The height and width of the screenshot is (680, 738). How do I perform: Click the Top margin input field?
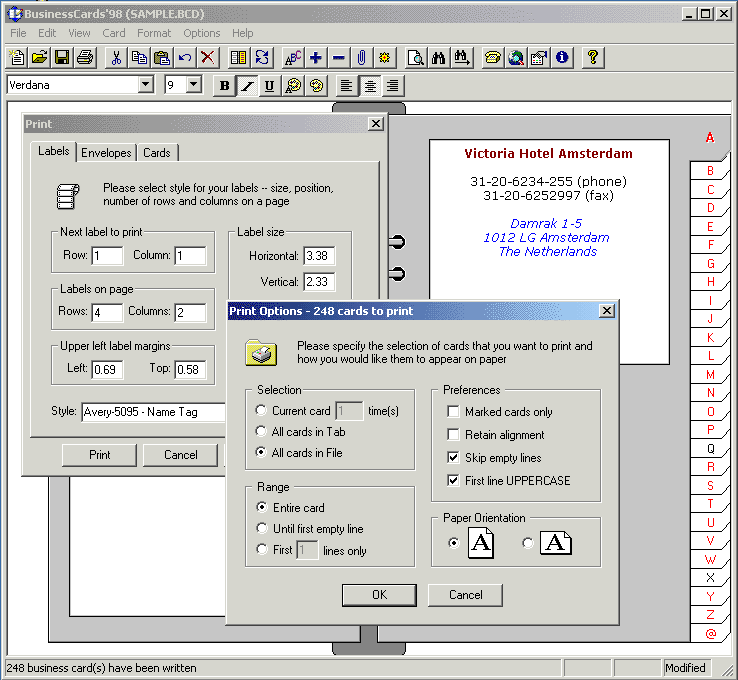(190, 369)
